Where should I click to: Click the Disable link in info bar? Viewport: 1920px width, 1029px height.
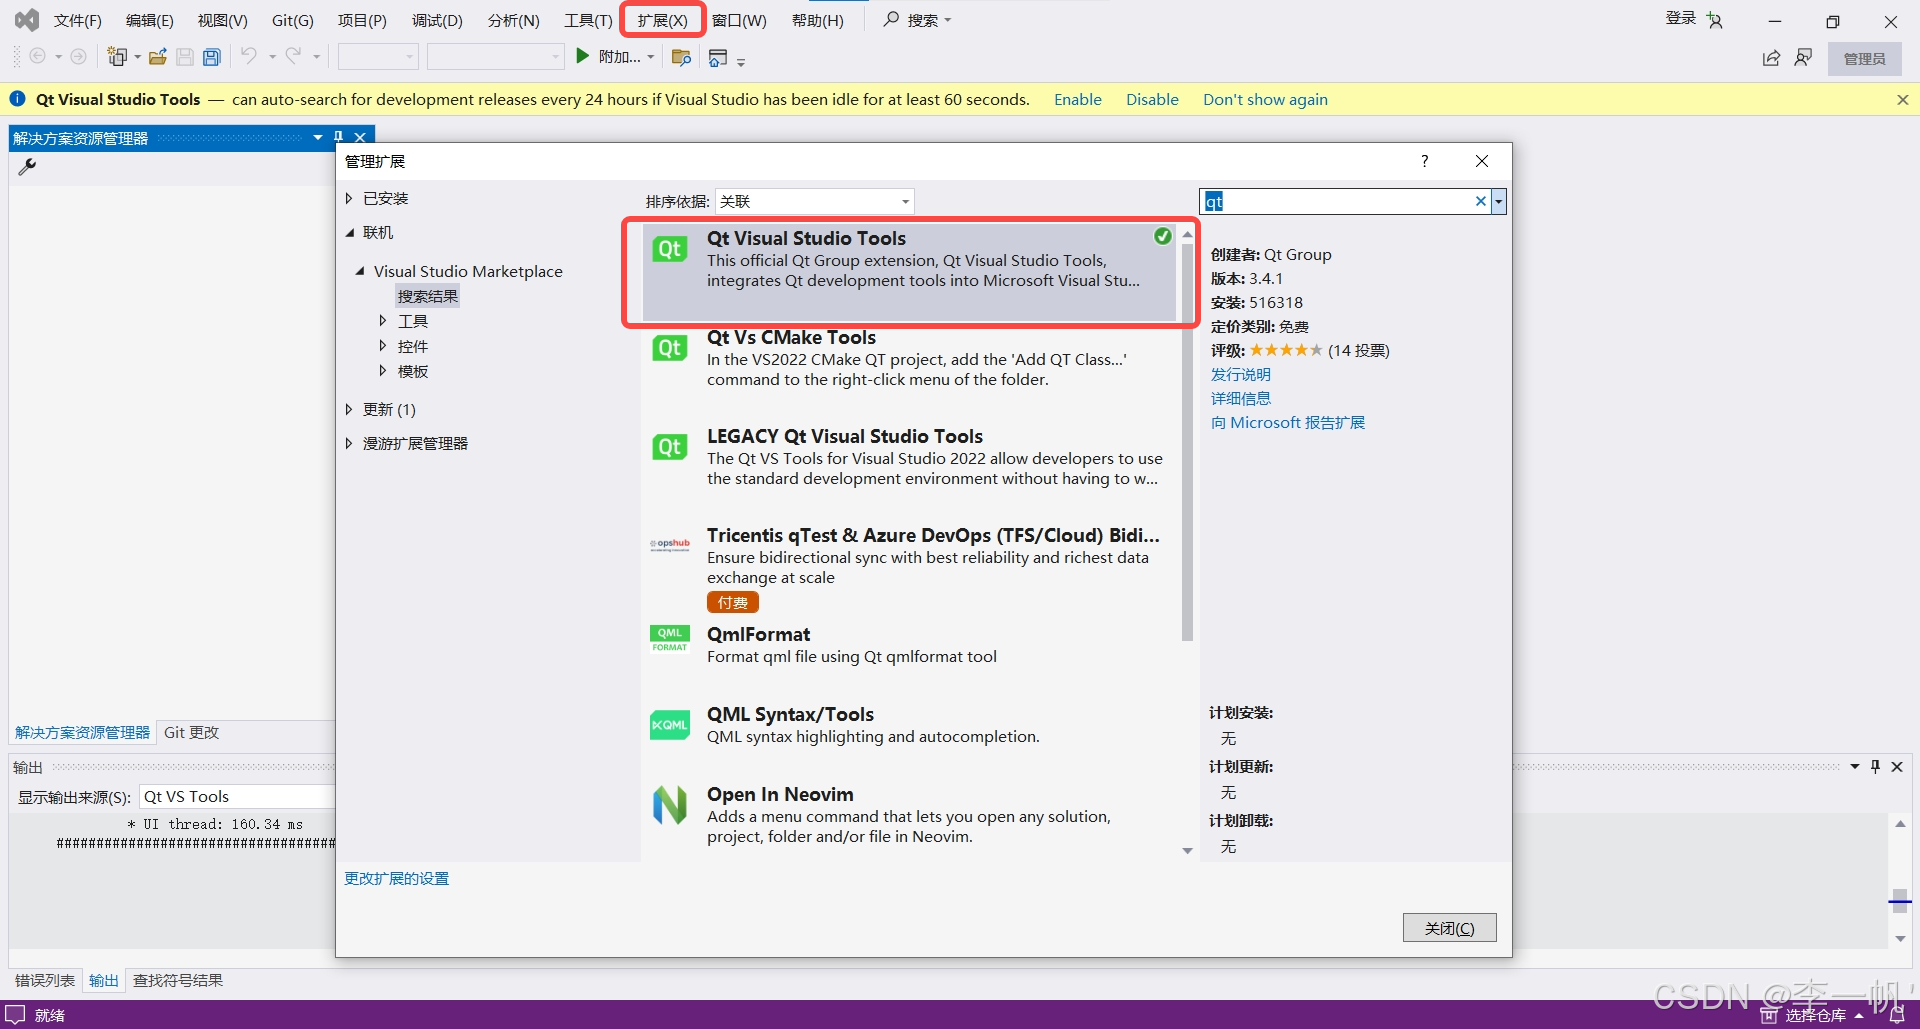(1152, 99)
